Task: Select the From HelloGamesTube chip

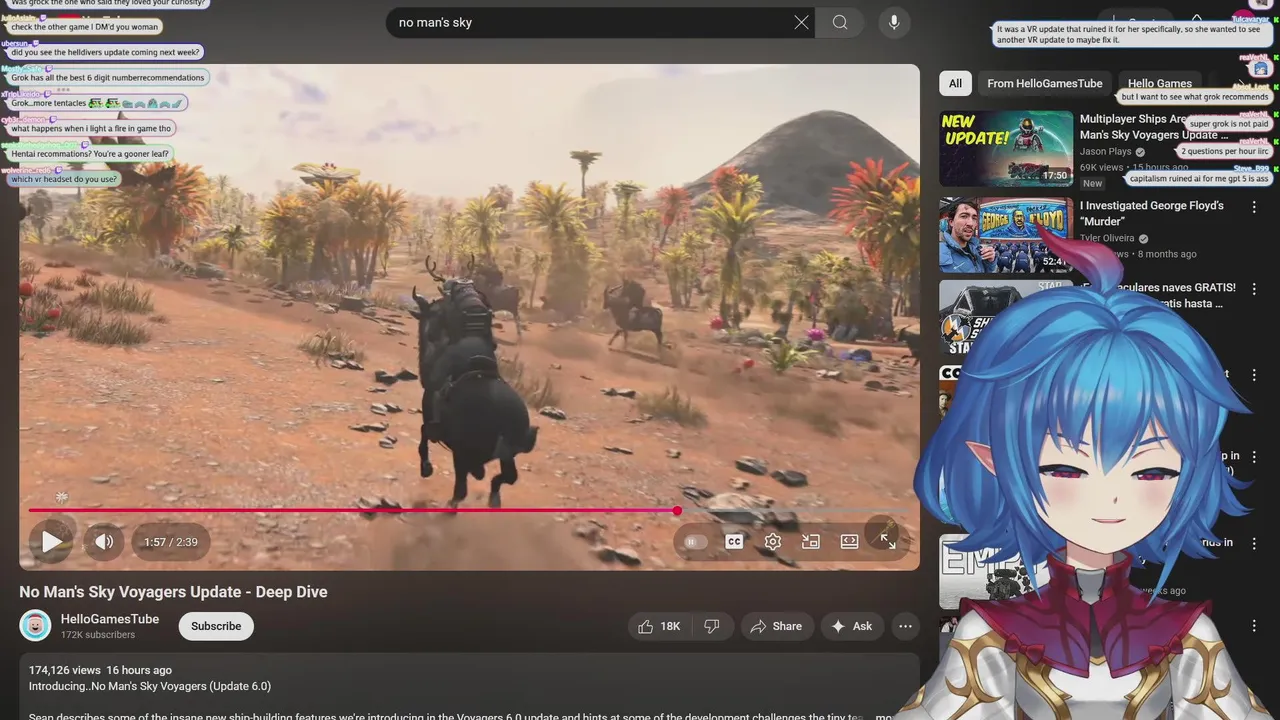Action: click(x=1045, y=83)
